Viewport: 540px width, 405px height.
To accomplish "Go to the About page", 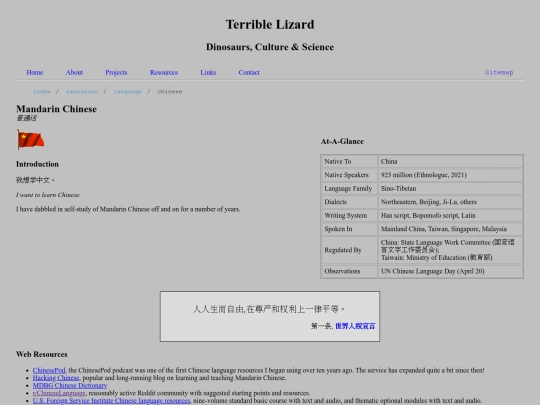I will 74,72.
